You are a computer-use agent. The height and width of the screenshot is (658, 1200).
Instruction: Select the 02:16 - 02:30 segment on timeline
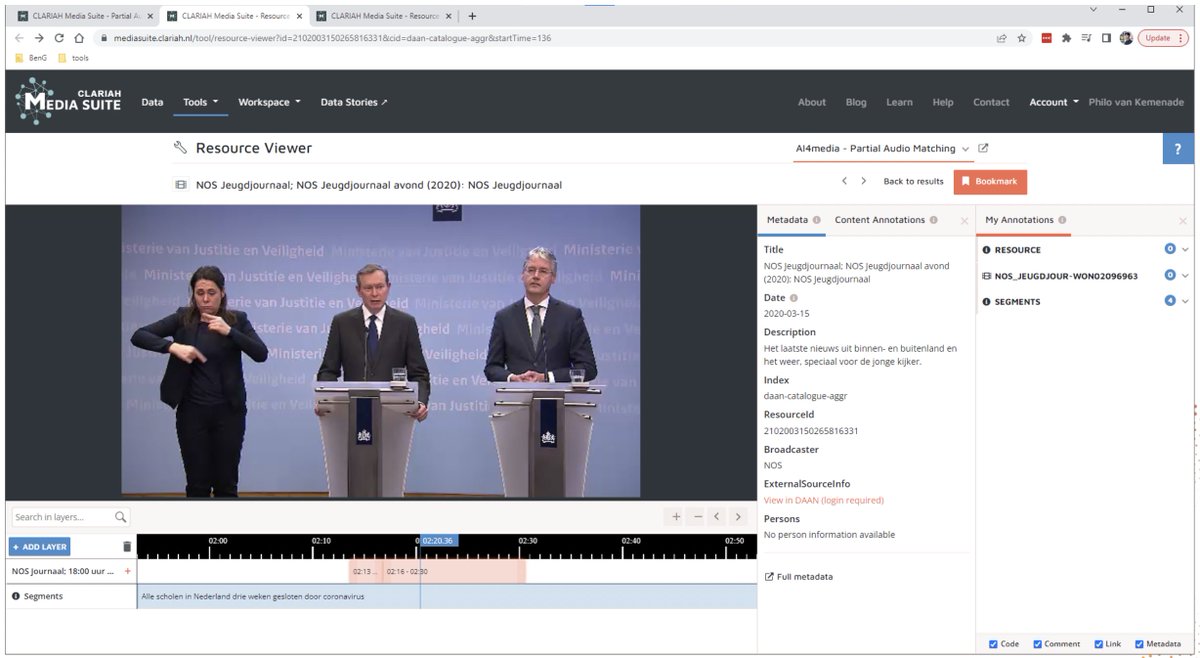(454, 571)
